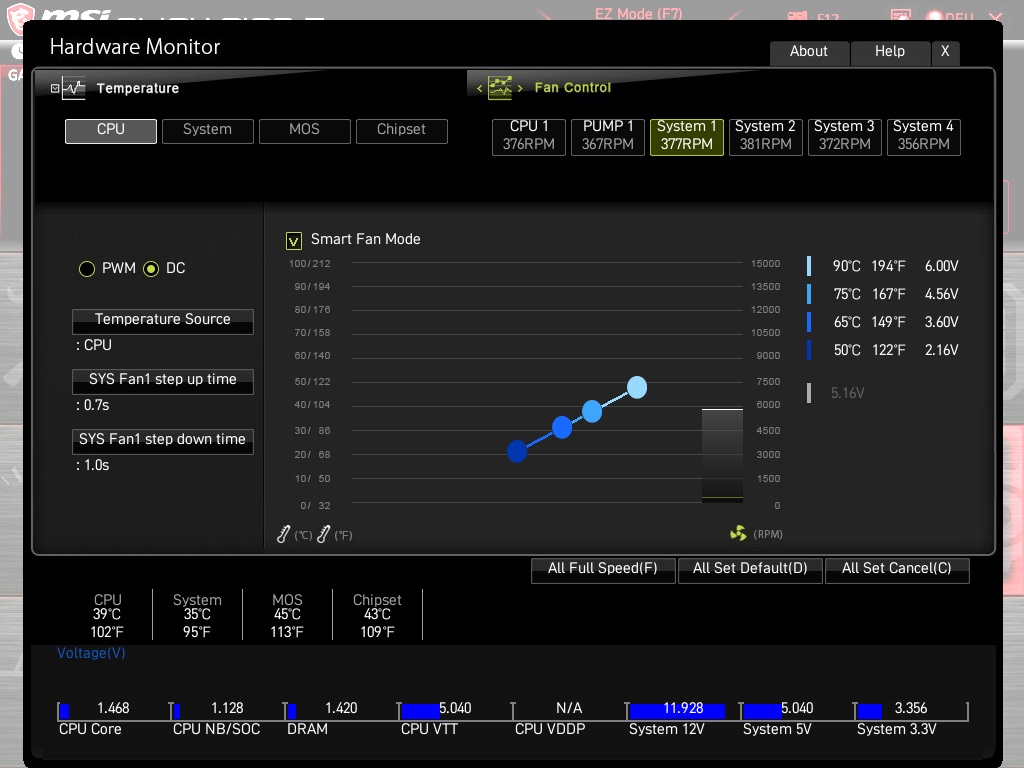Click the CPU VTT voltage bar

pyautogui.click(x=420, y=711)
